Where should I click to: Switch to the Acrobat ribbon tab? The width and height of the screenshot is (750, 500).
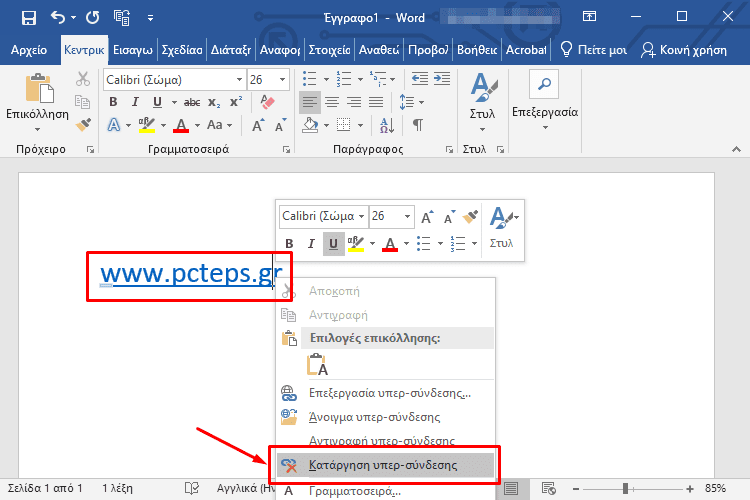[526, 50]
